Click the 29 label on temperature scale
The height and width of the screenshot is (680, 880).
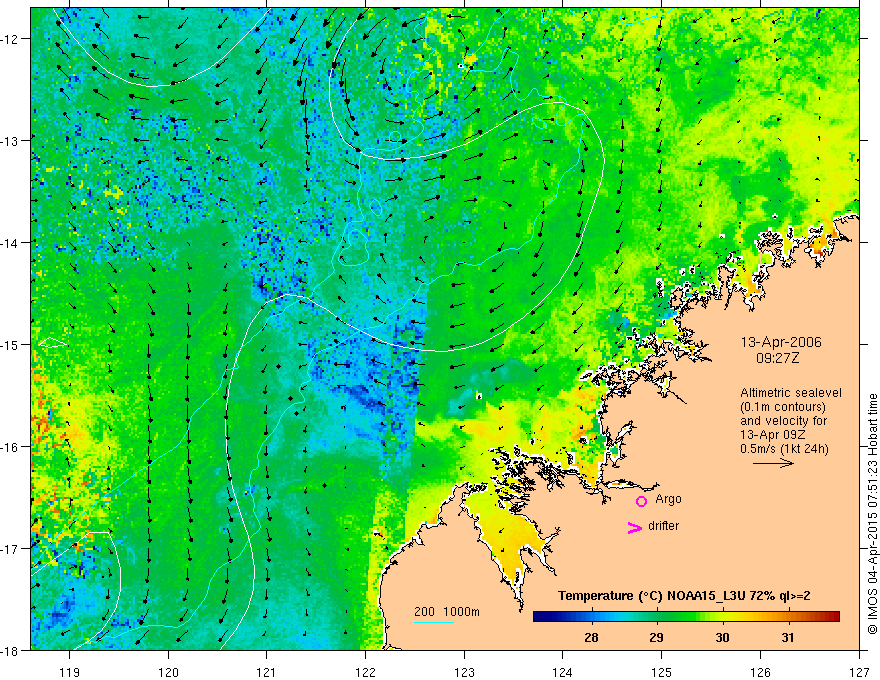point(656,637)
